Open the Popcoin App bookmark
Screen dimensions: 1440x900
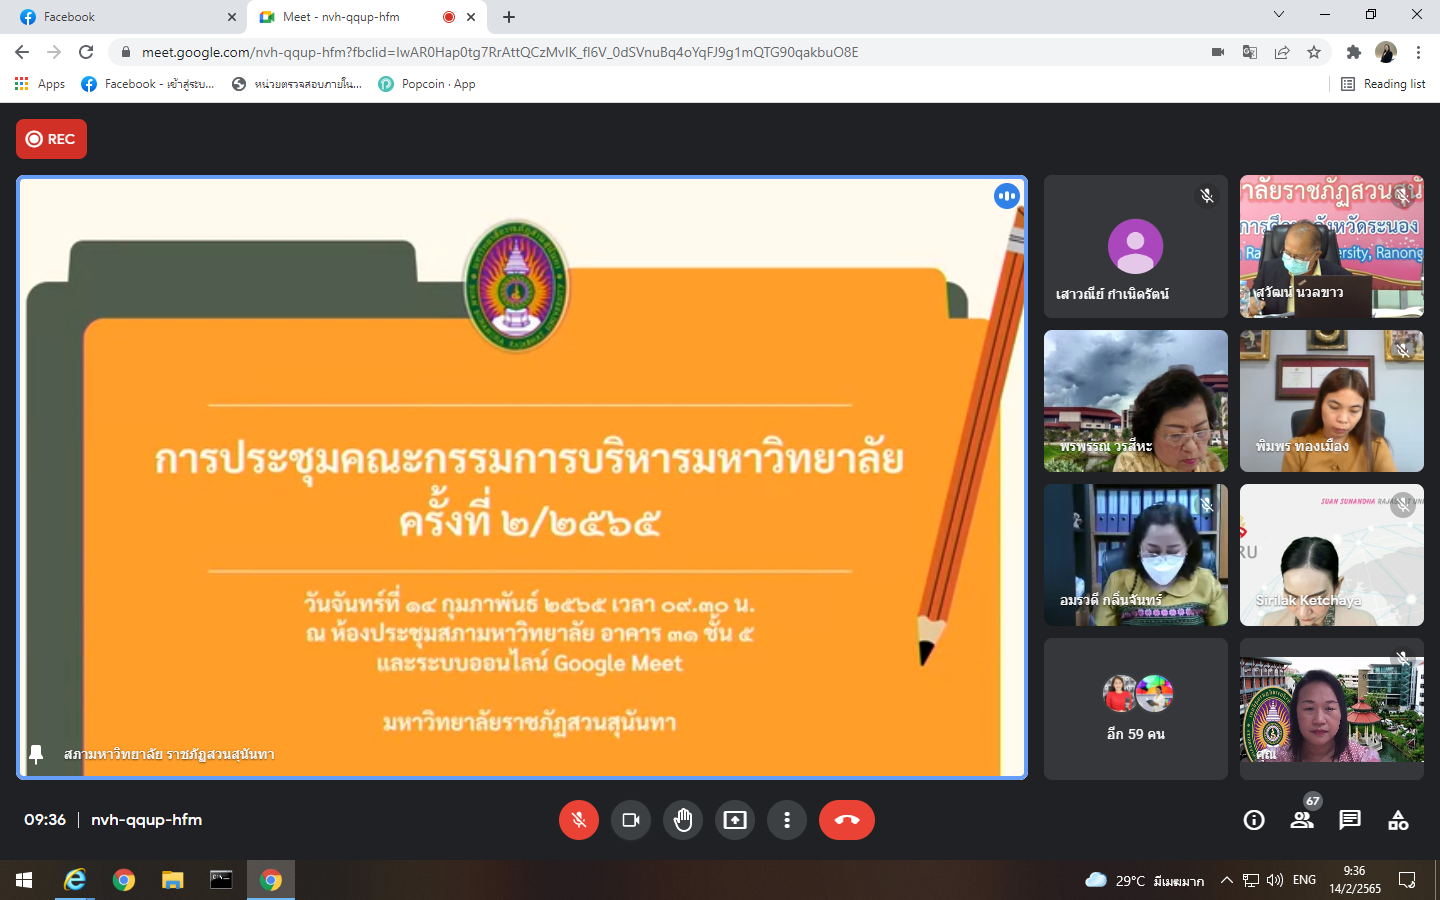pyautogui.click(x=427, y=84)
